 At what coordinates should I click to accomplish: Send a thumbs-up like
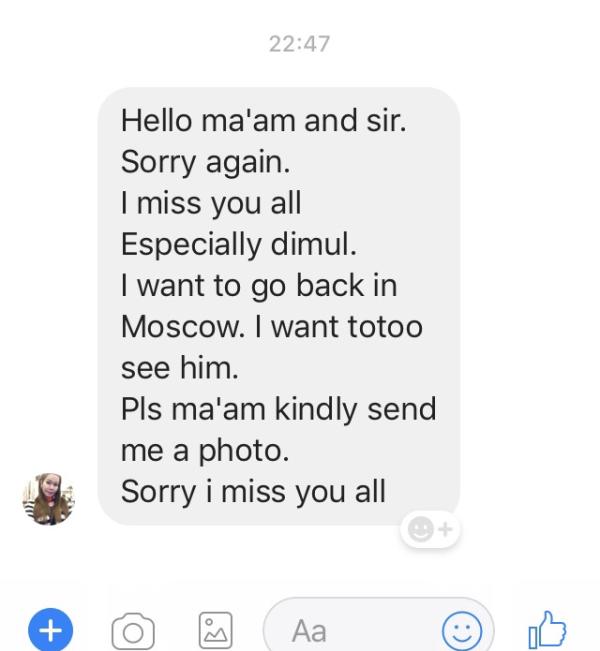pyautogui.click(x=547, y=630)
